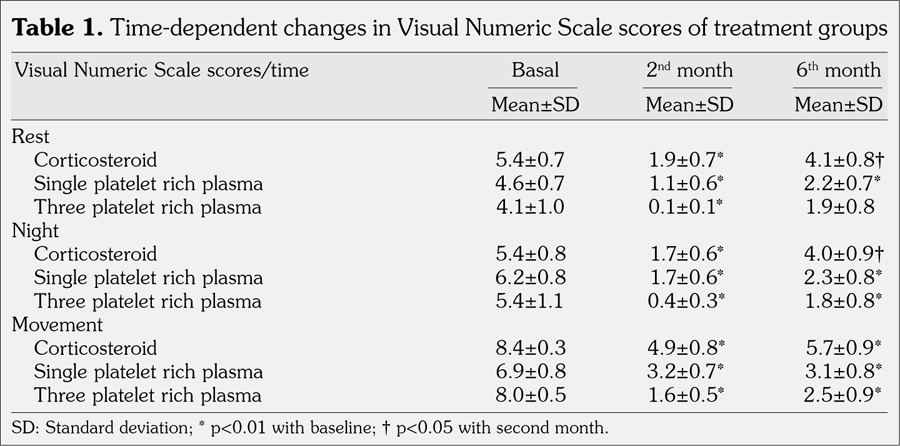Select the Basal column header
Screen dimensions: 900x446
pos(535,71)
